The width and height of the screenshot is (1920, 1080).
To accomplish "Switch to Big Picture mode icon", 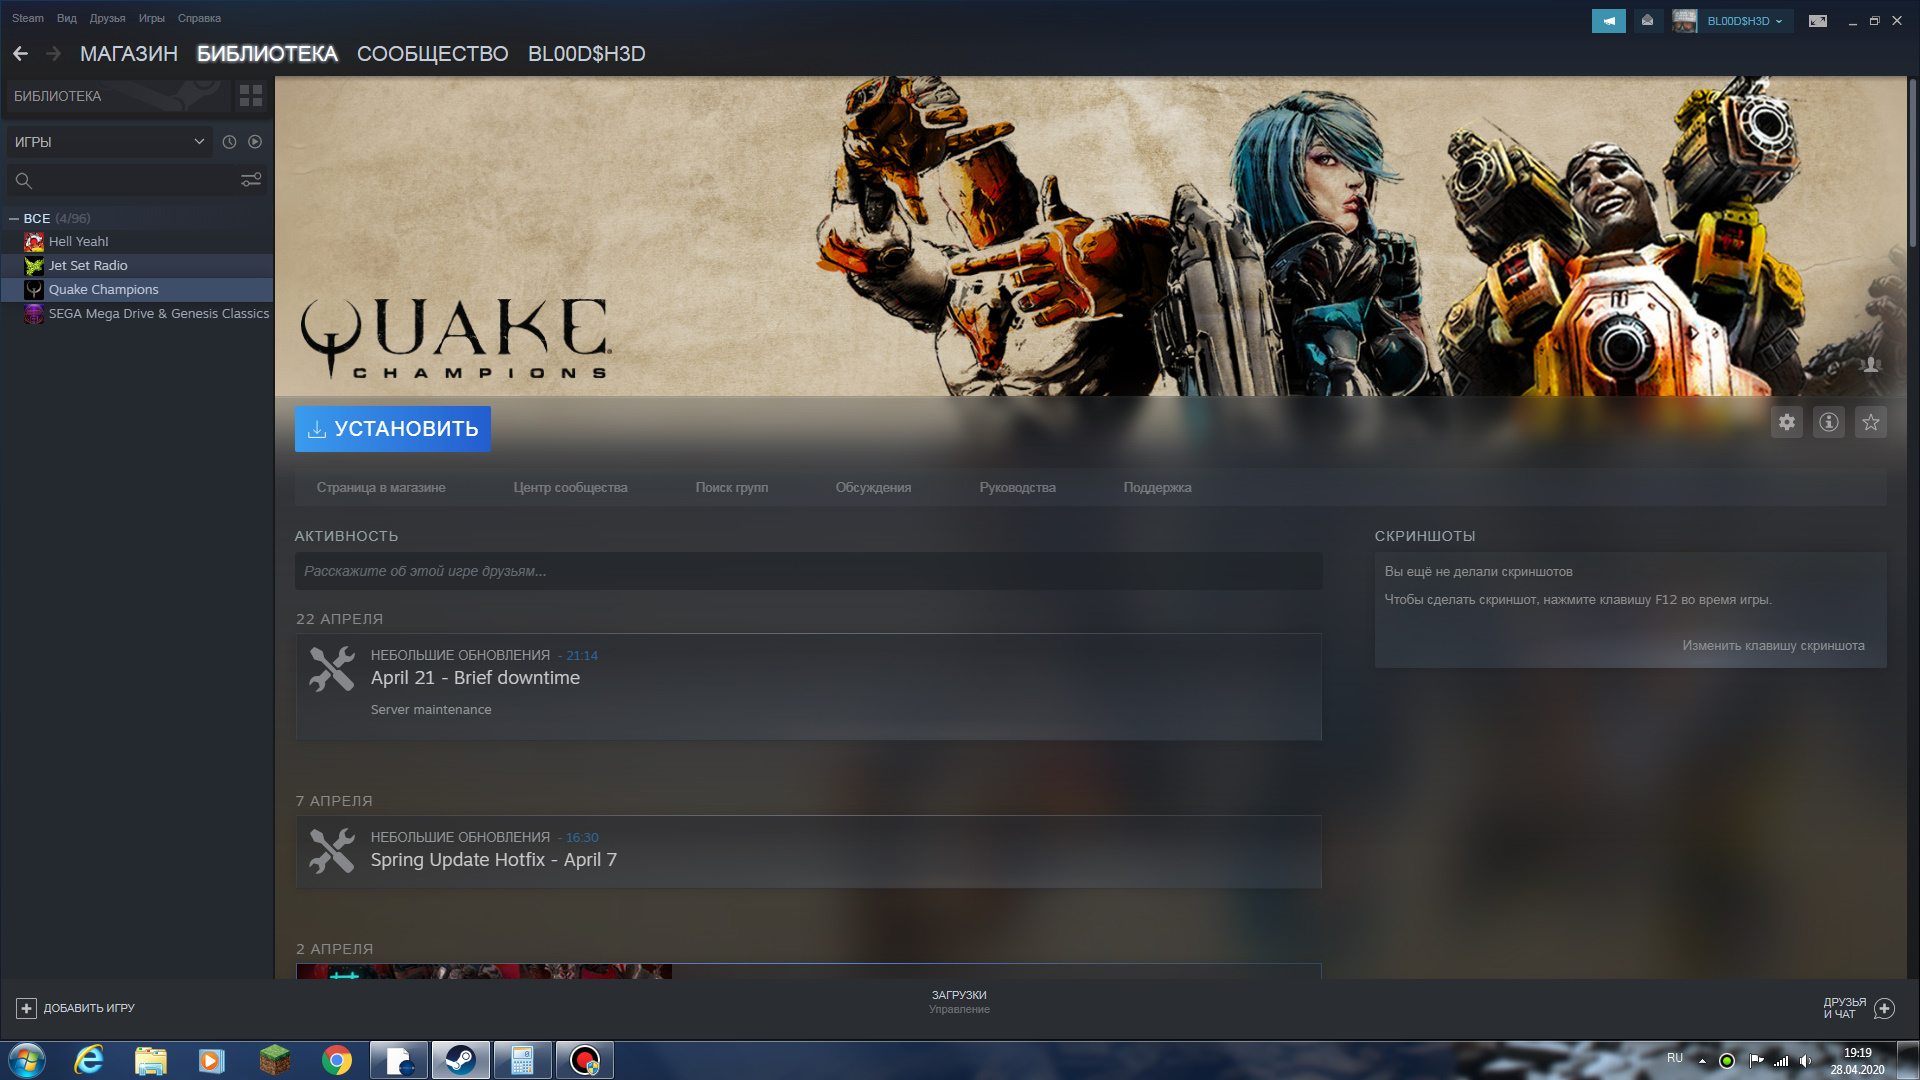I will (x=1818, y=21).
